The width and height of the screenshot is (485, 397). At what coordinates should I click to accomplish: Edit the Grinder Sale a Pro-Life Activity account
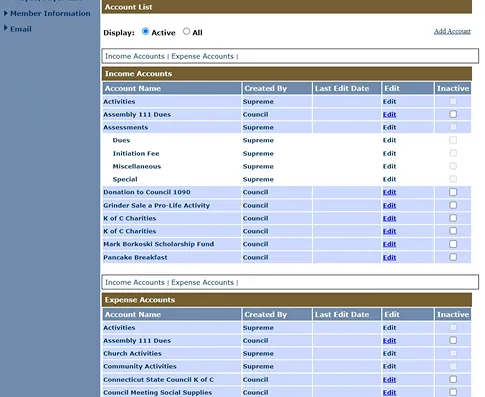[389, 205]
